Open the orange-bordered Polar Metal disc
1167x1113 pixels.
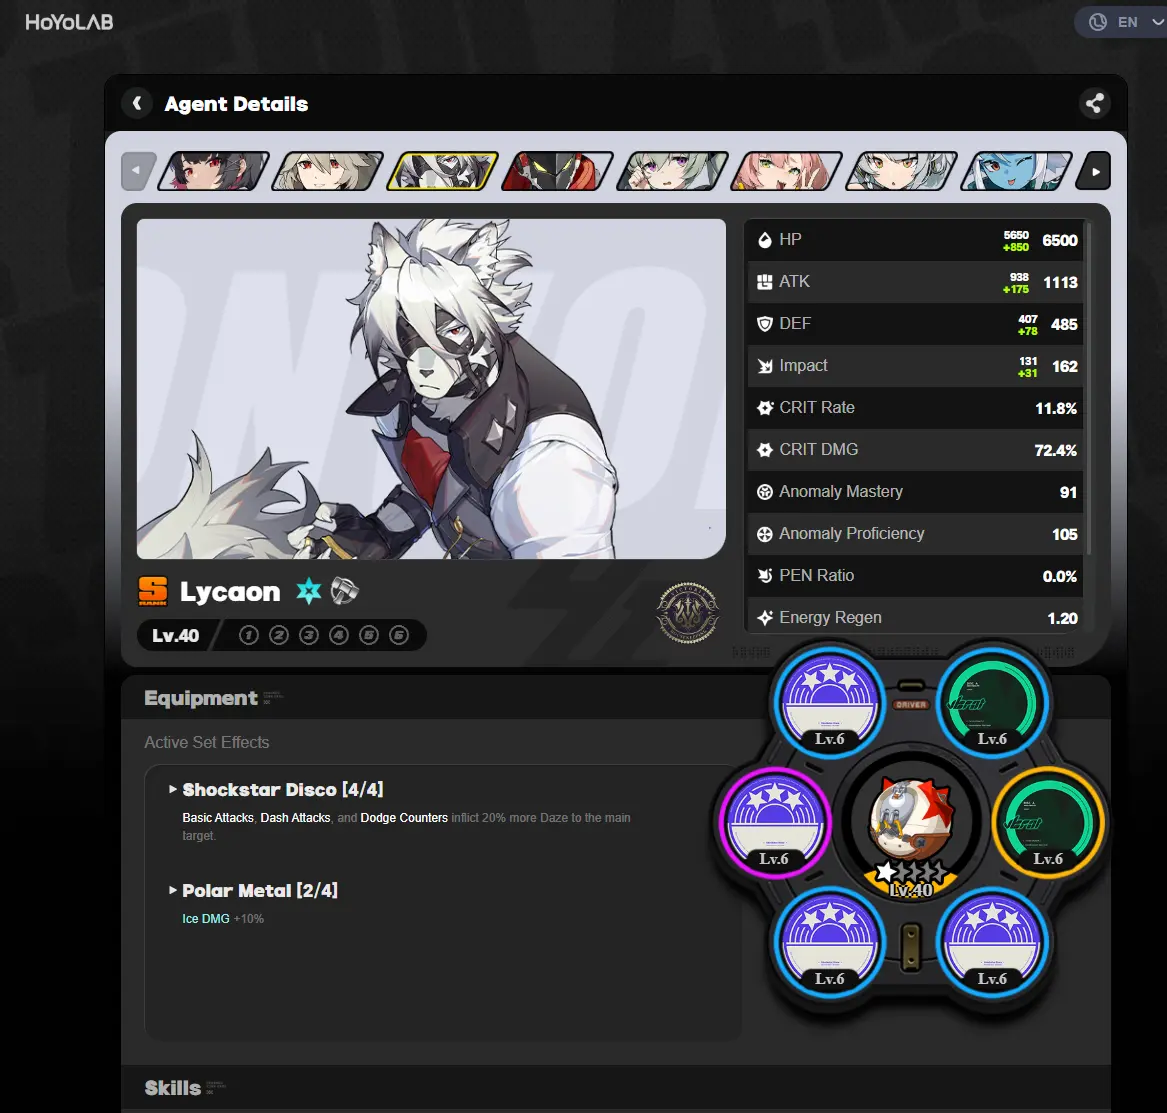(x=1048, y=823)
